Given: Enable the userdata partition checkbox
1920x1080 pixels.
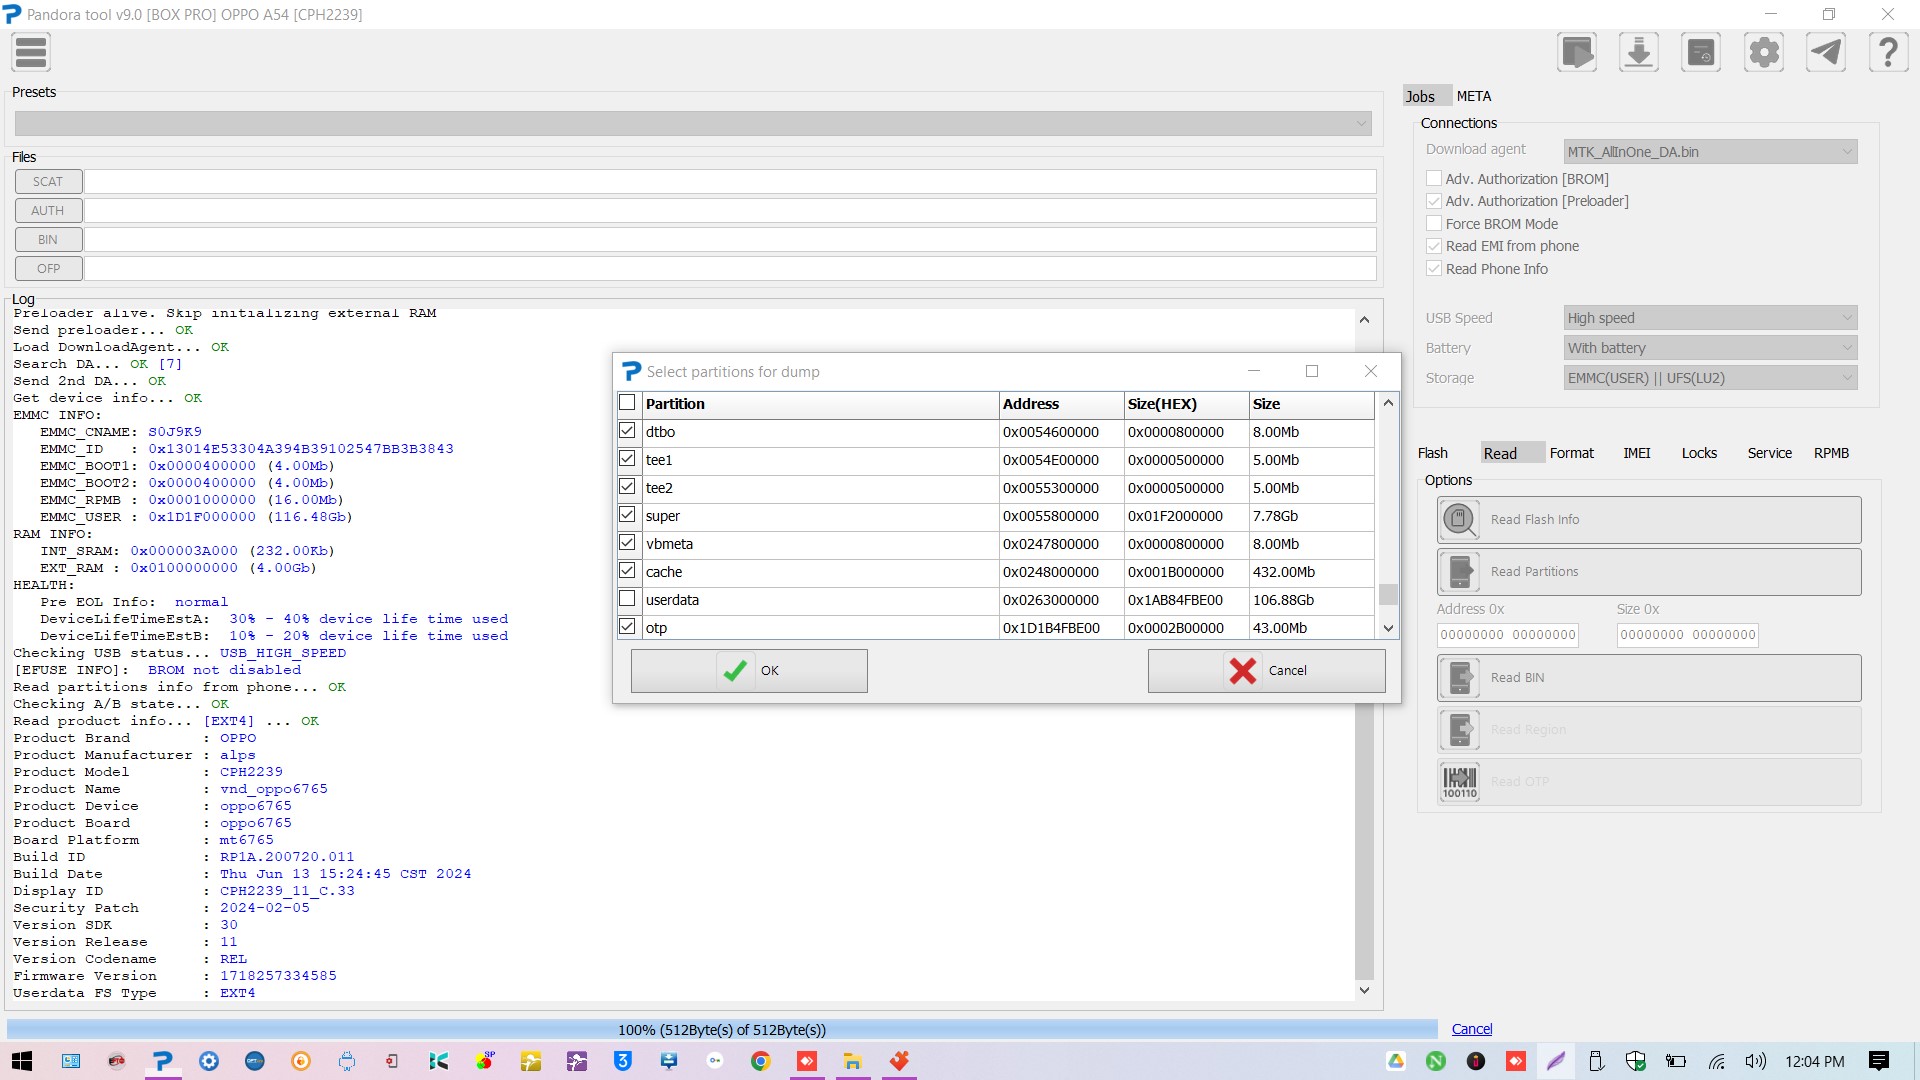Looking at the screenshot, I should pyautogui.click(x=627, y=599).
